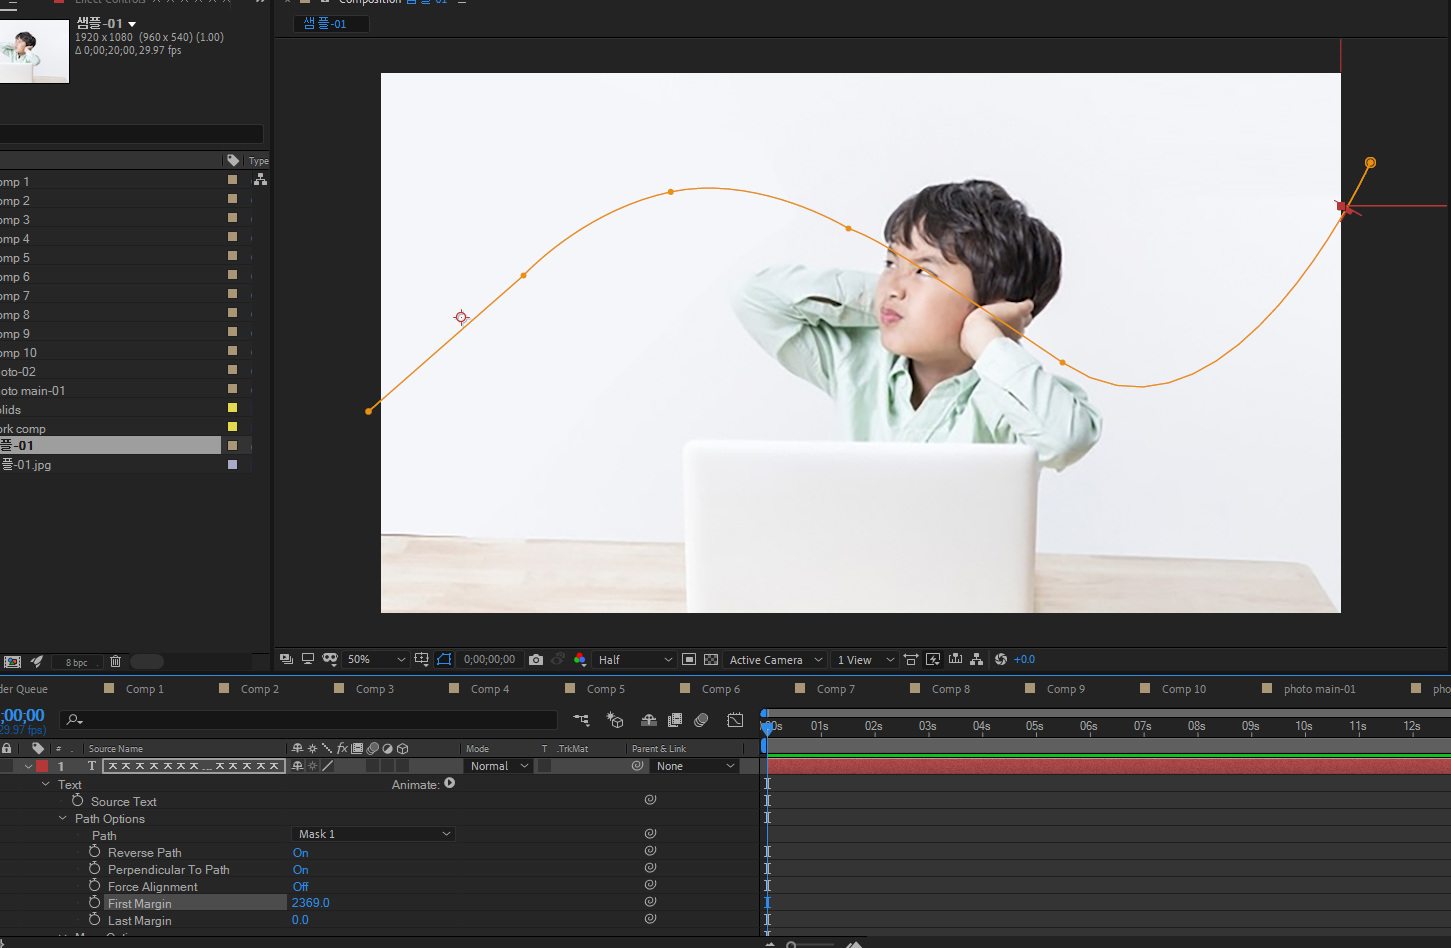Open the Render Queue tab
Screen dimensions: 1451x948
[24, 689]
